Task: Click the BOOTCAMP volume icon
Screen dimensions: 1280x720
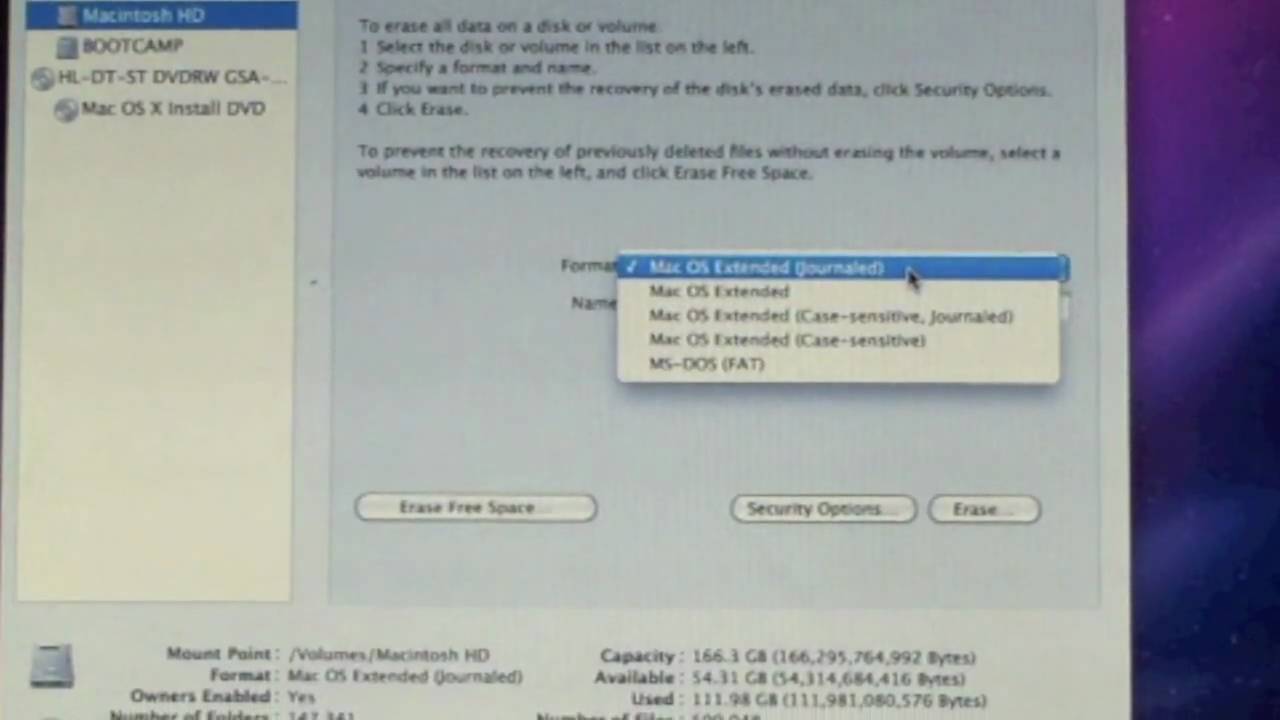Action: [66, 46]
